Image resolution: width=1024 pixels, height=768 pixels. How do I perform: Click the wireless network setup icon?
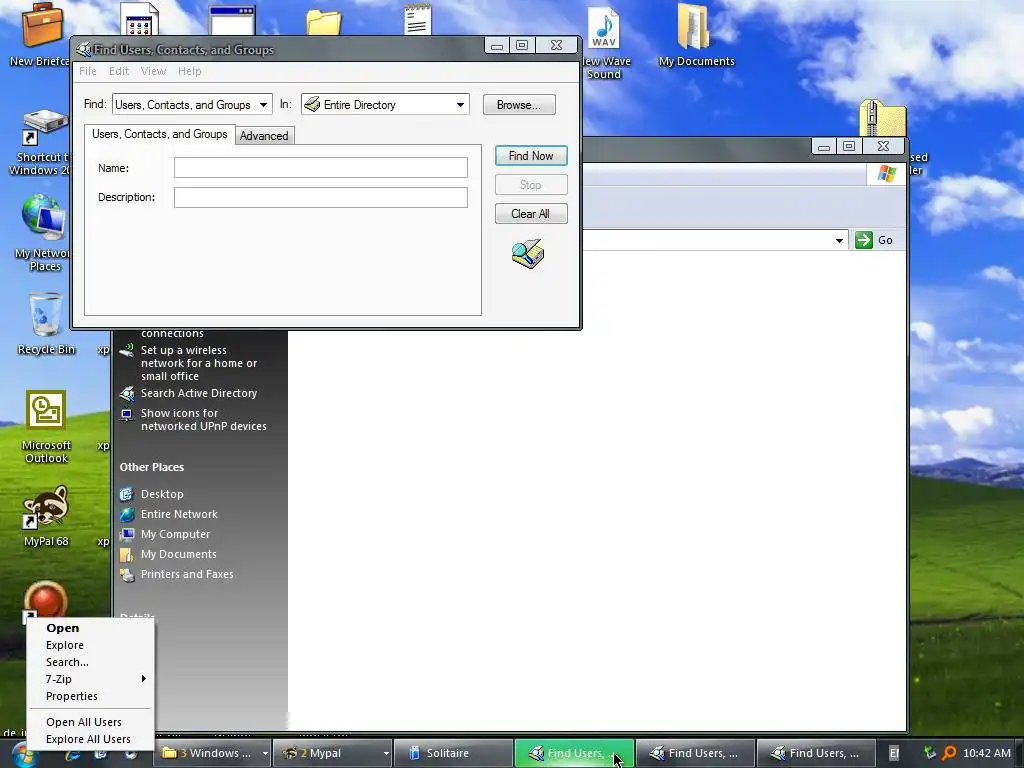tap(127, 351)
